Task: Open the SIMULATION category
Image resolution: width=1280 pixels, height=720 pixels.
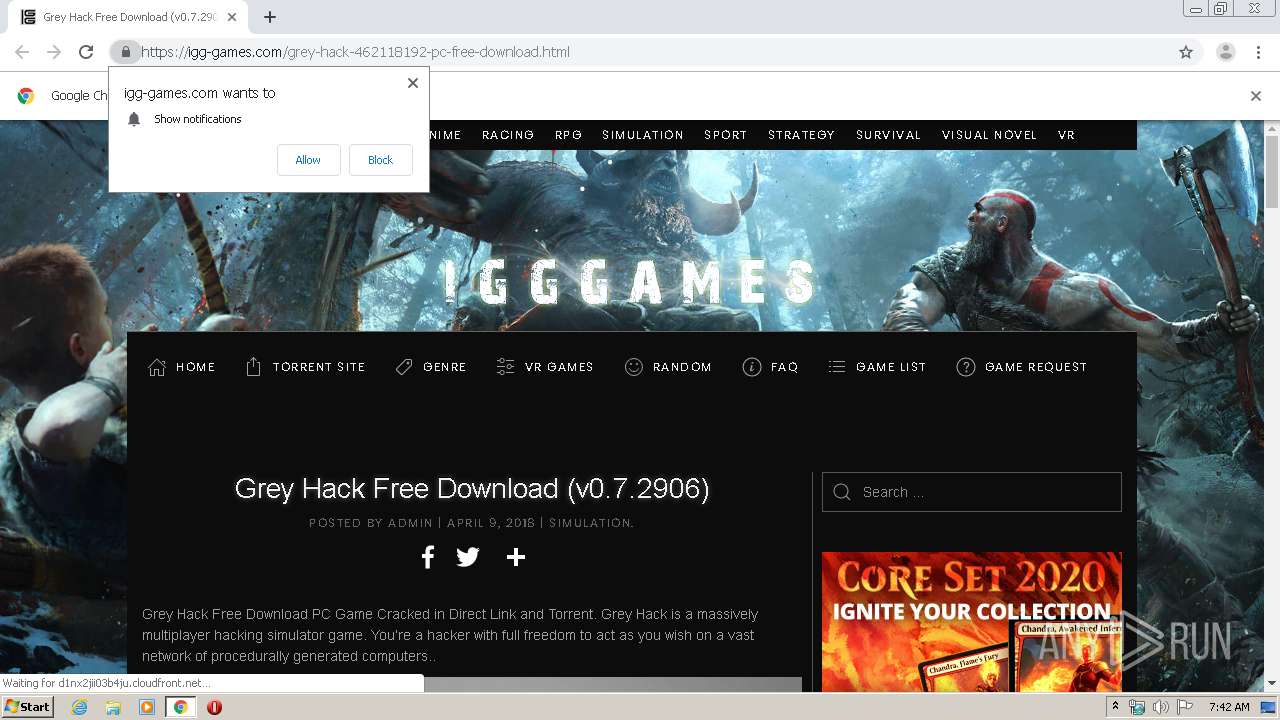Action: click(x=643, y=135)
